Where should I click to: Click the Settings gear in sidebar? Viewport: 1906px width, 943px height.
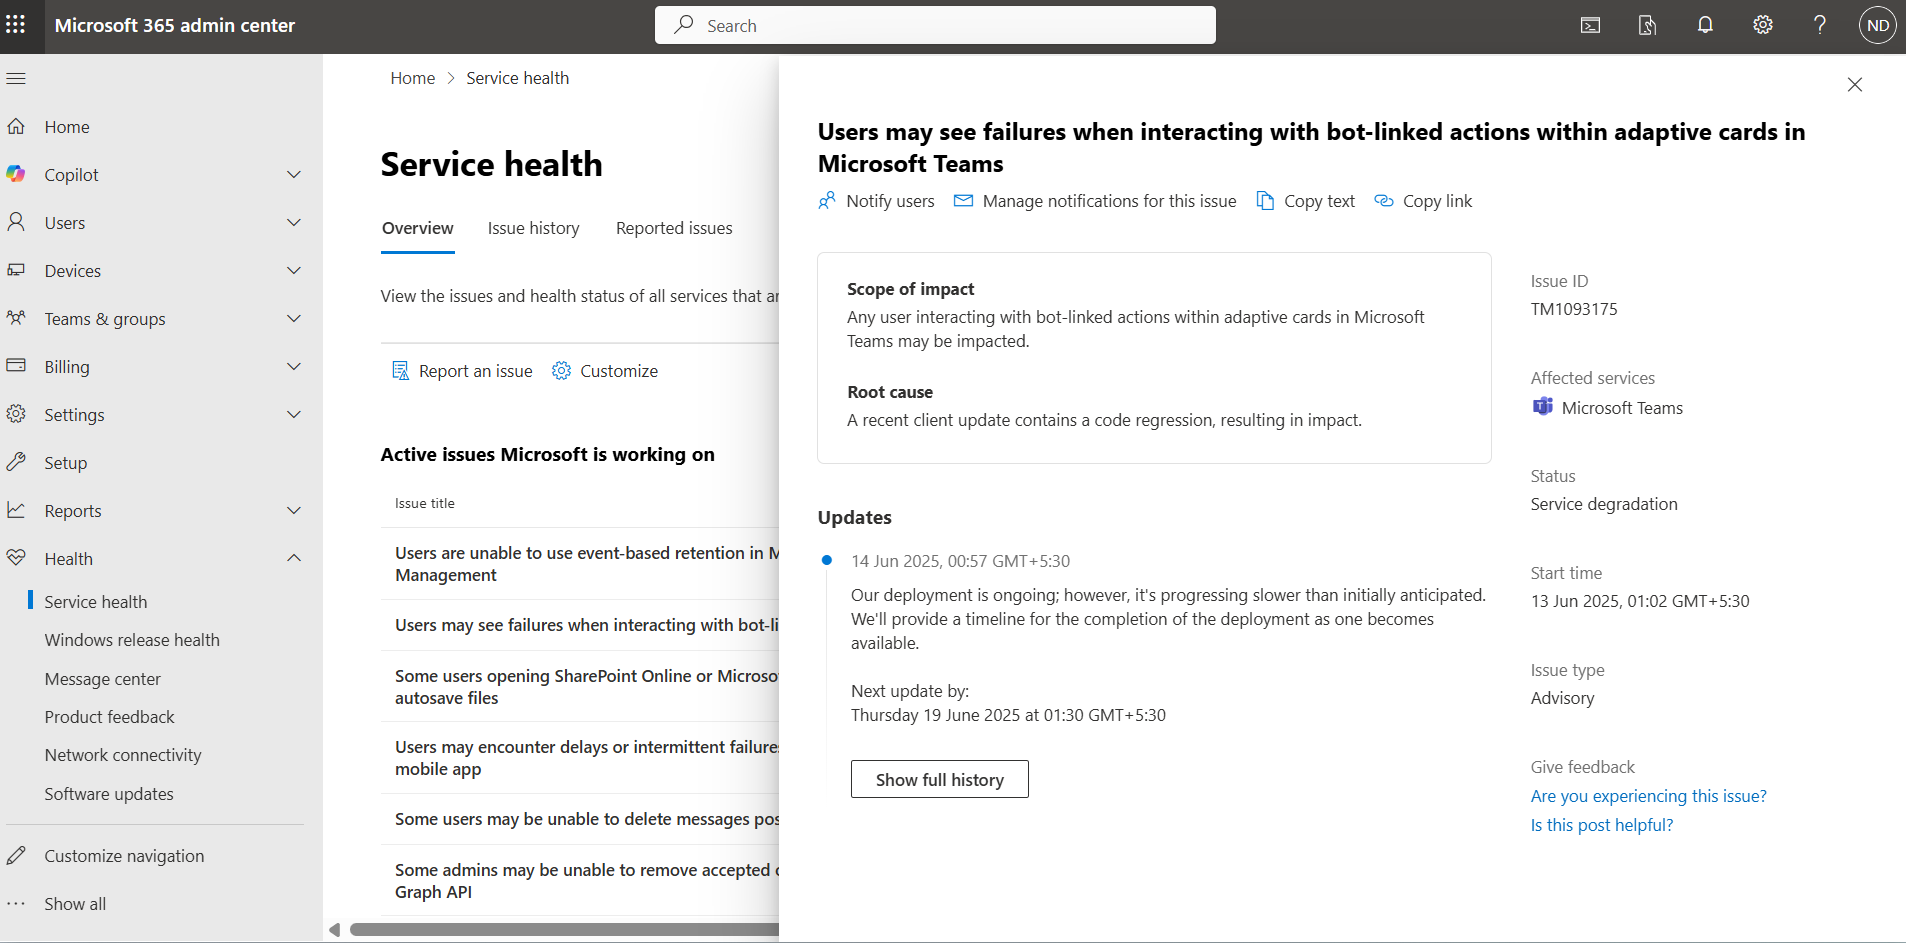16,414
